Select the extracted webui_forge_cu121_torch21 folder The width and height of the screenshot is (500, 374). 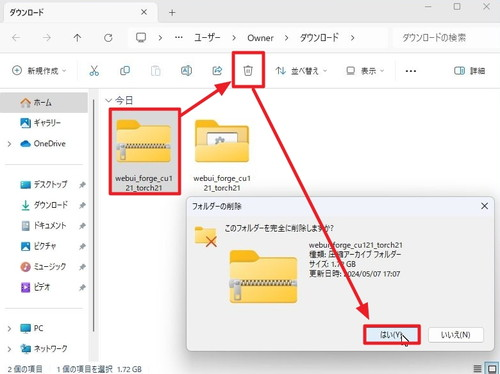click(x=222, y=155)
